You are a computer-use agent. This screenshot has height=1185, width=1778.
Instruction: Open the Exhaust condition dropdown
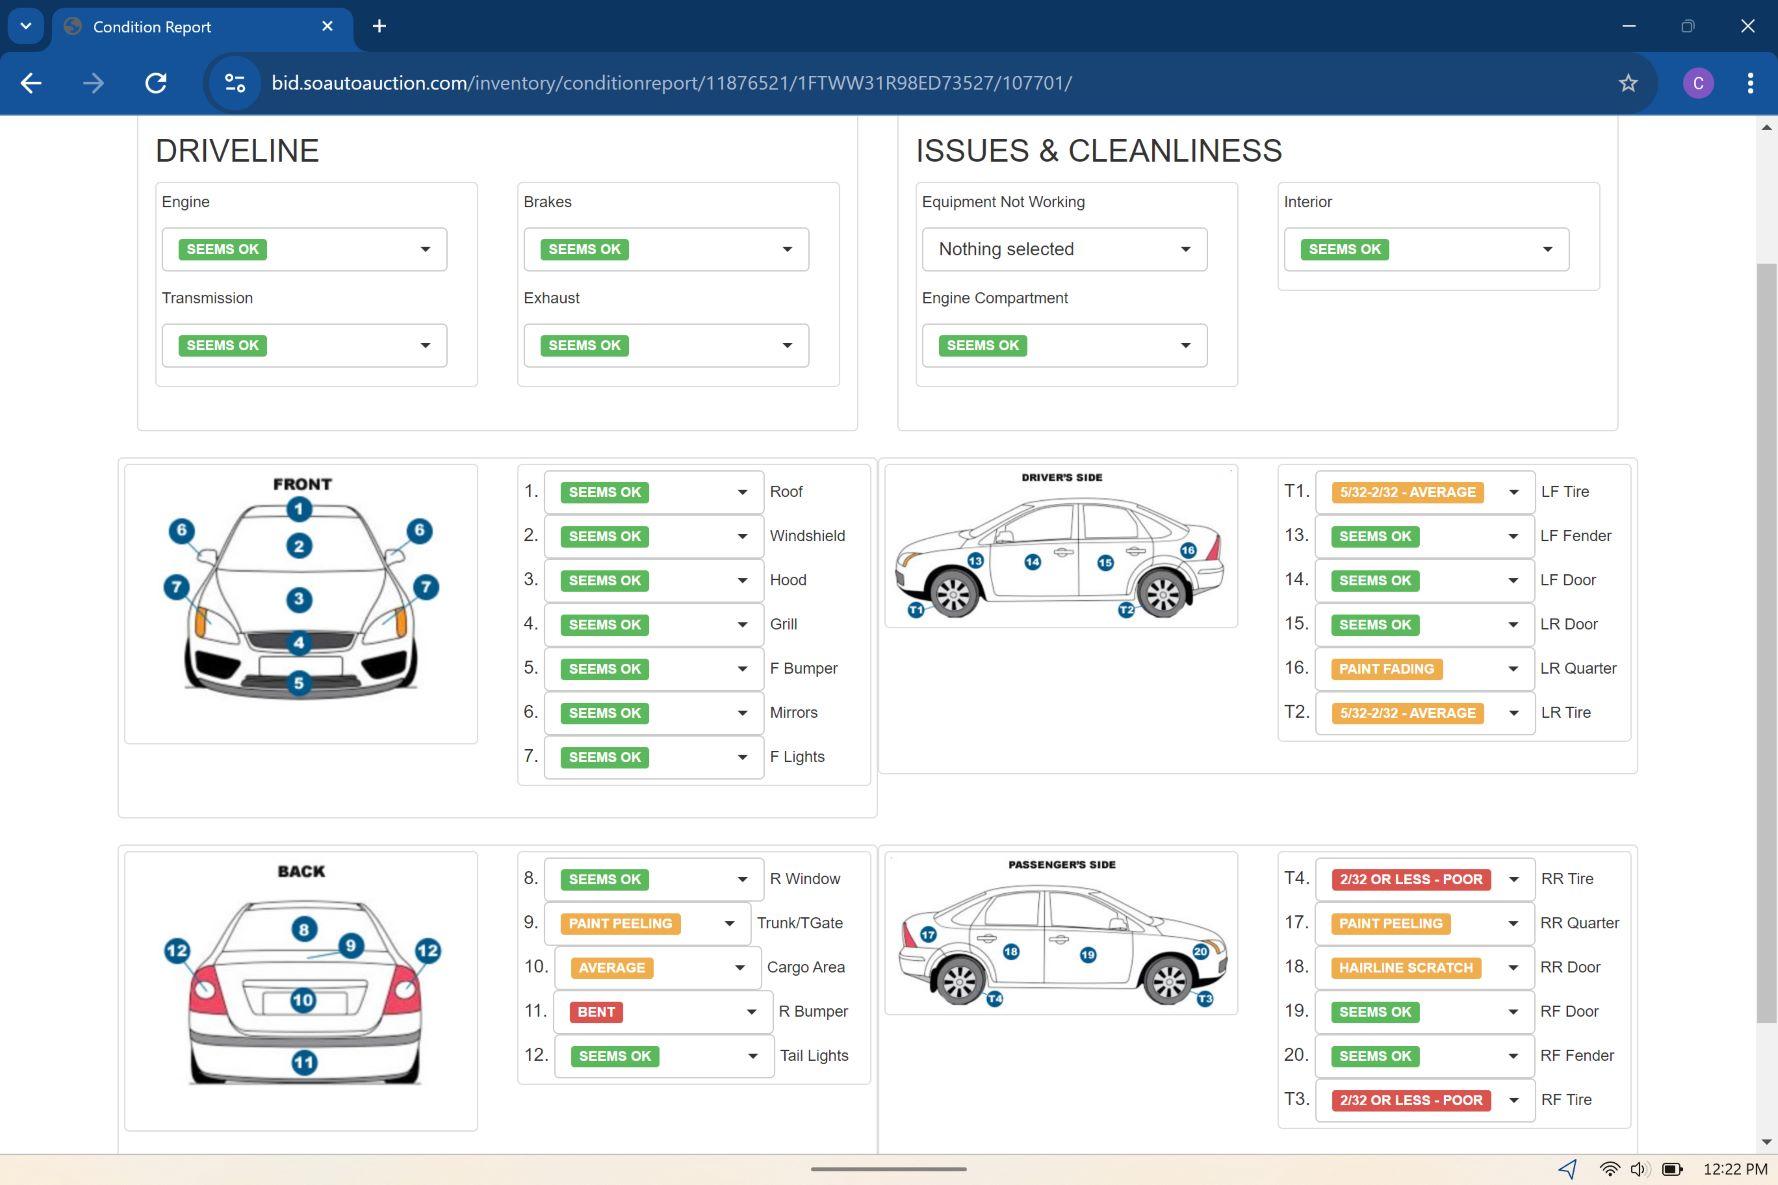(x=666, y=345)
